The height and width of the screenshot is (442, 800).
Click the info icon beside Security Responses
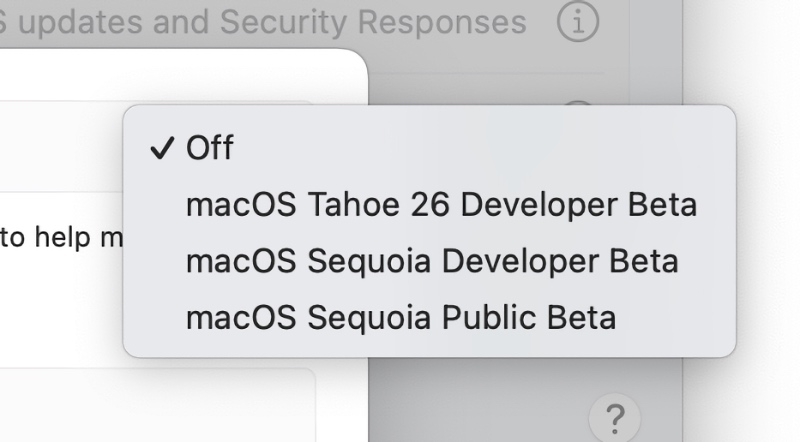577,21
